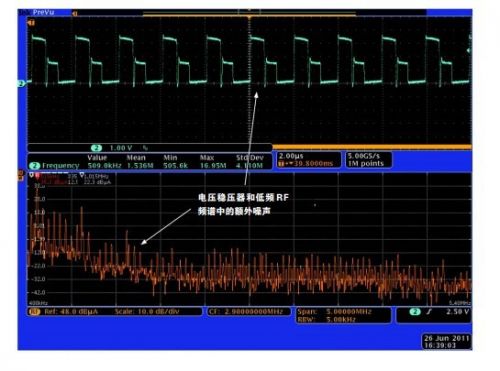
Task: Select the channel 2 badge beside 1.00 V
Action: [96, 148]
